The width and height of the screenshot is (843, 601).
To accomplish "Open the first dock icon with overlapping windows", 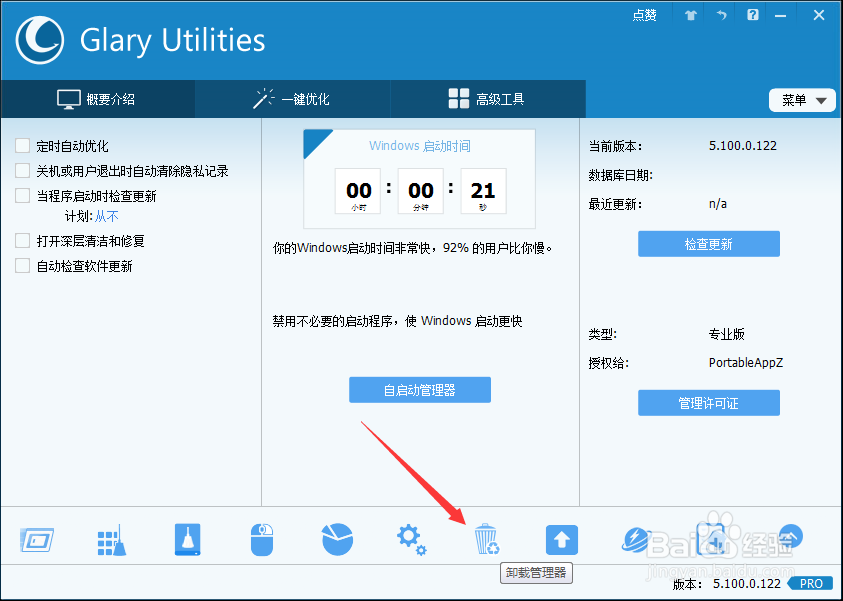I will [37, 540].
